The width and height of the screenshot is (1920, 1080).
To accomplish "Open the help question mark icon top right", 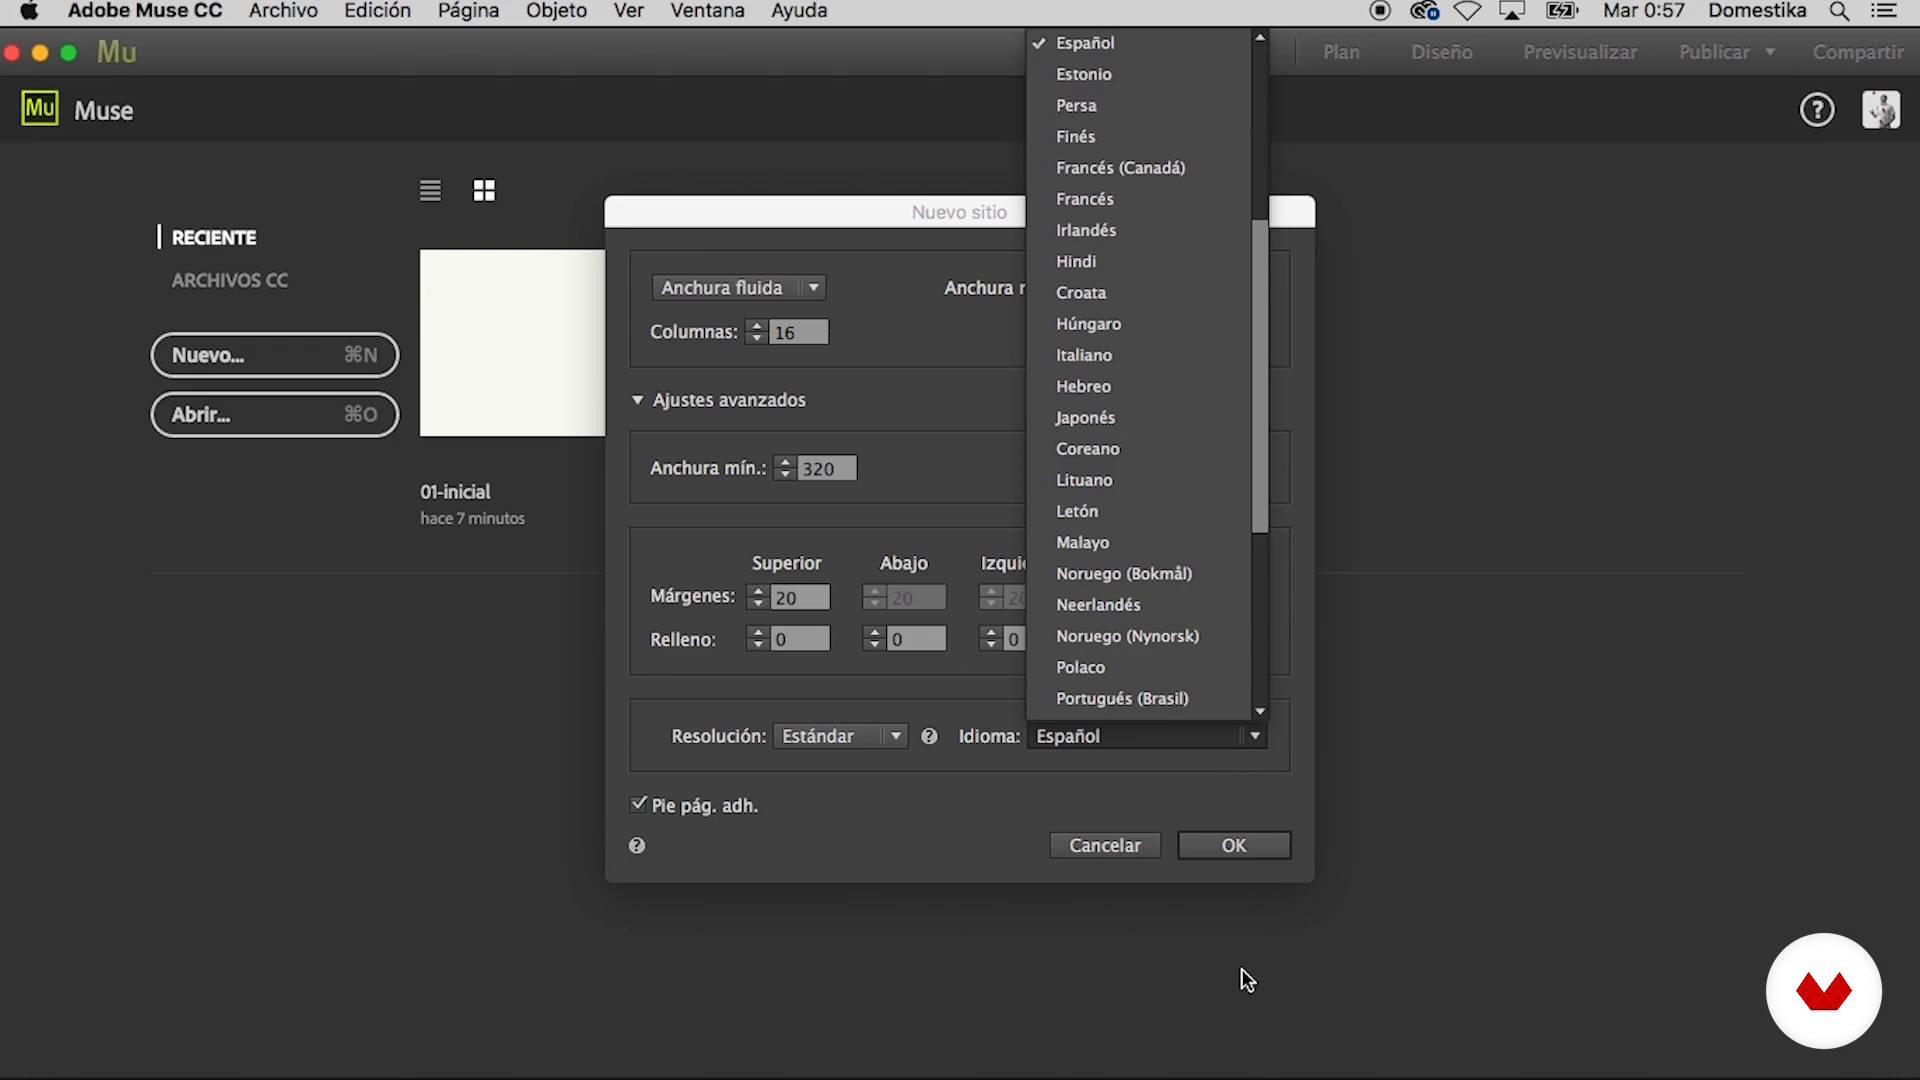I will click(x=1817, y=110).
